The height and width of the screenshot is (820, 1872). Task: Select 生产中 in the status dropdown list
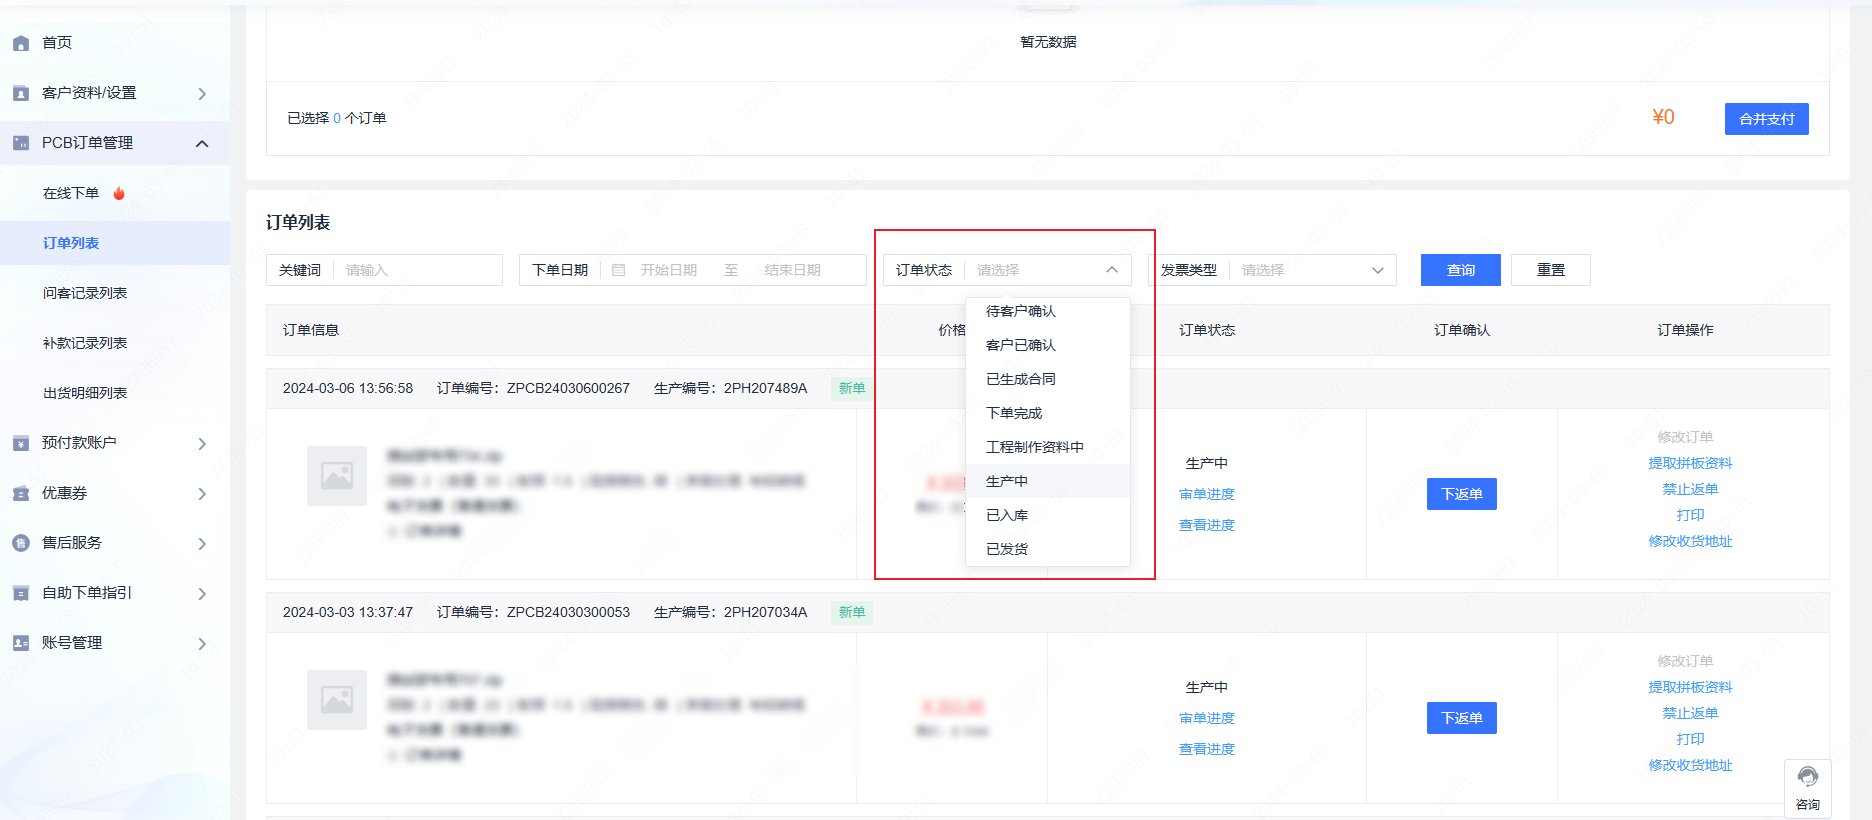[x=1048, y=481]
